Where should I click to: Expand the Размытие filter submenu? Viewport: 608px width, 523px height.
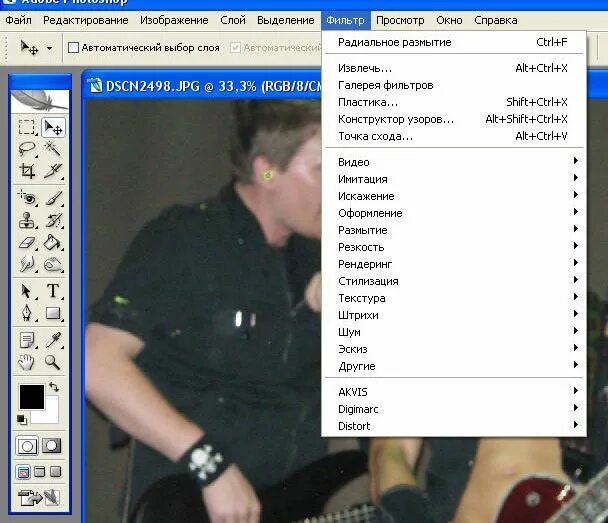coord(454,230)
